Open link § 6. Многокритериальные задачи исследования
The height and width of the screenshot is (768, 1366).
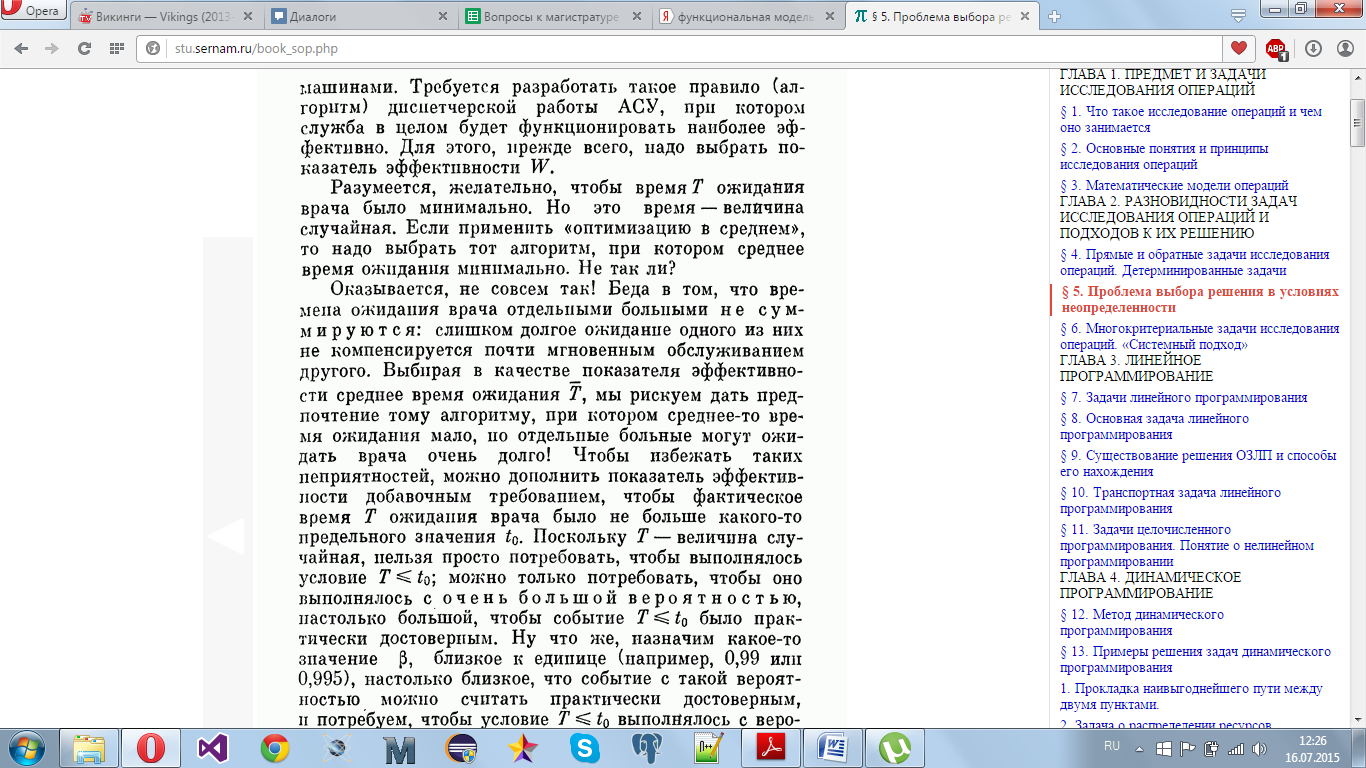click(x=1200, y=336)
